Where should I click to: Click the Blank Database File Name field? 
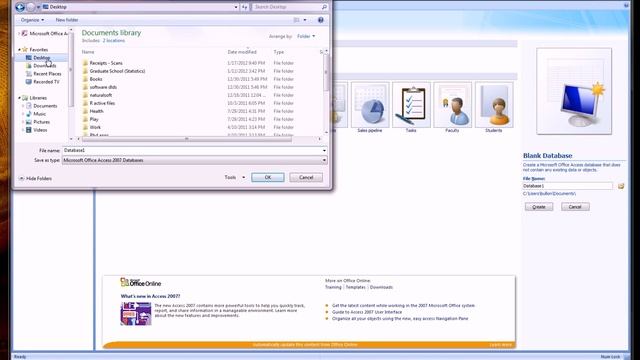[x=567, y=186]
